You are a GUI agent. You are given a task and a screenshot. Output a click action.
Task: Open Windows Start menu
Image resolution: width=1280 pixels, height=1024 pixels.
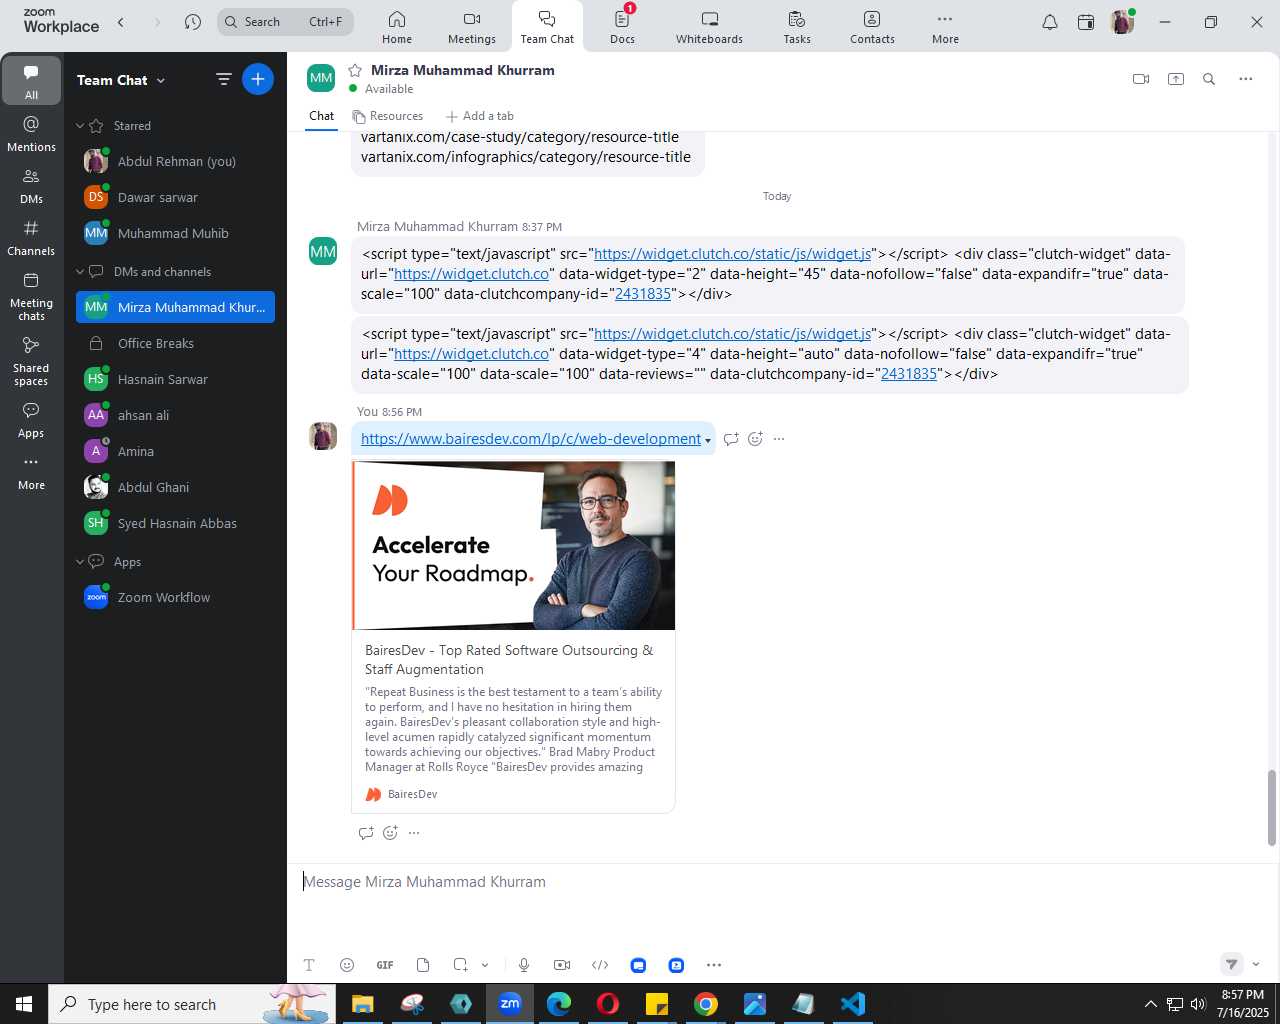[x=24, y=1004]
